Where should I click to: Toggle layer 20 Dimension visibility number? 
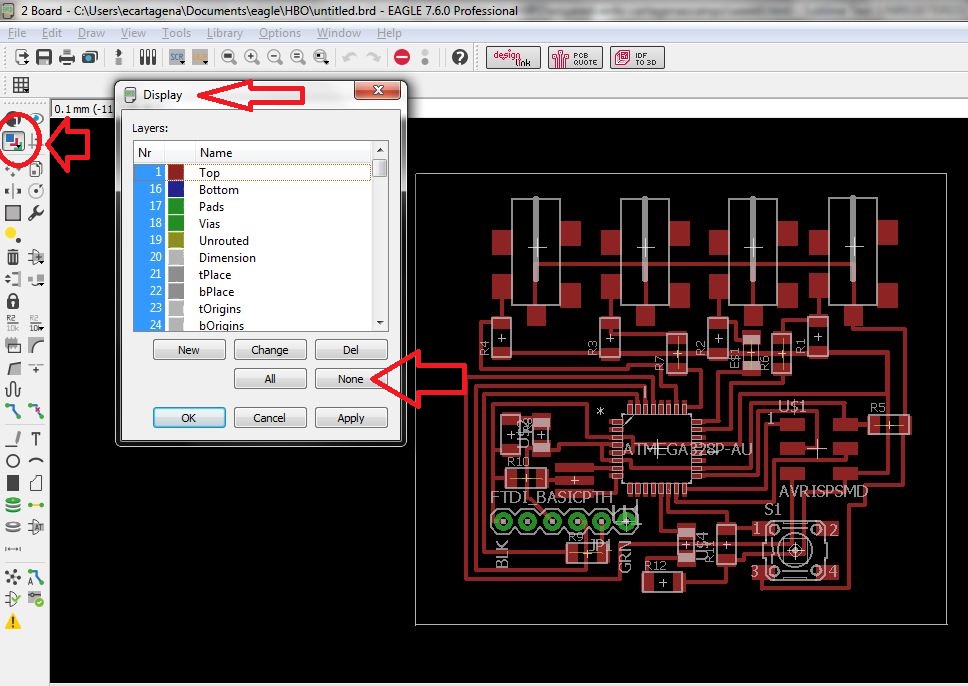point(149,257)
